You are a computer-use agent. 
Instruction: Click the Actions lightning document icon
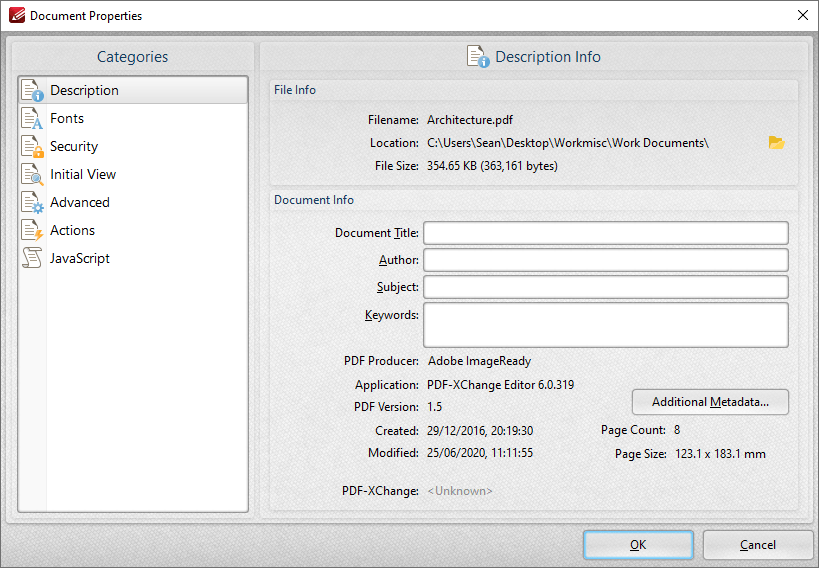coord(32,230)
